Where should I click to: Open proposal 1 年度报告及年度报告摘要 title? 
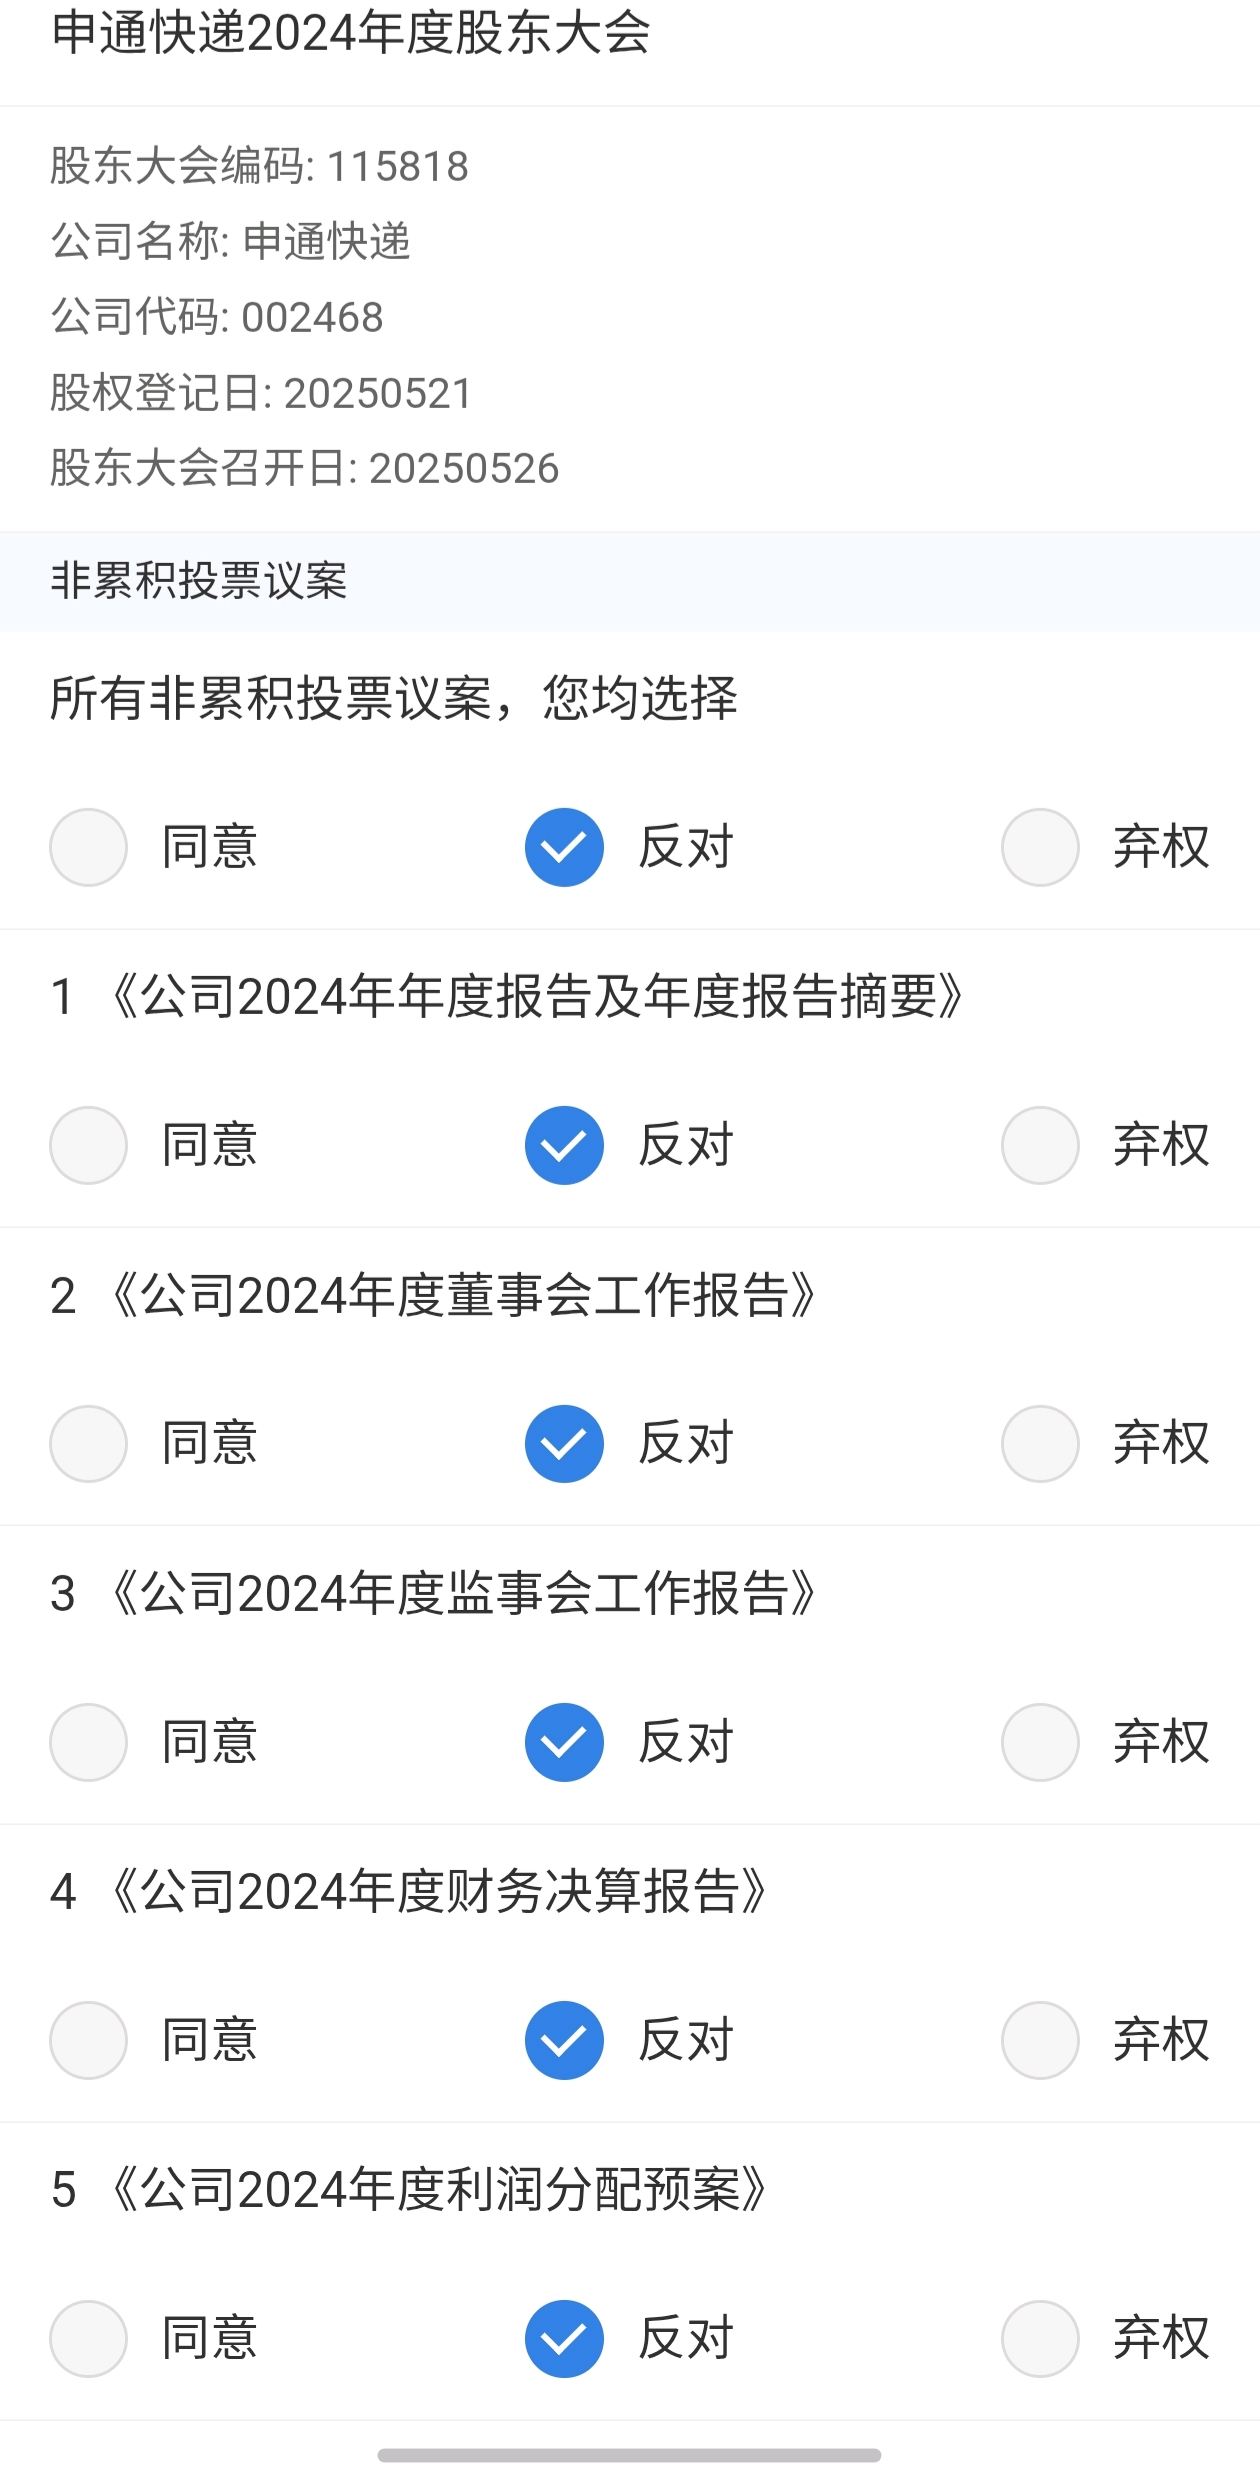(536, 996)
